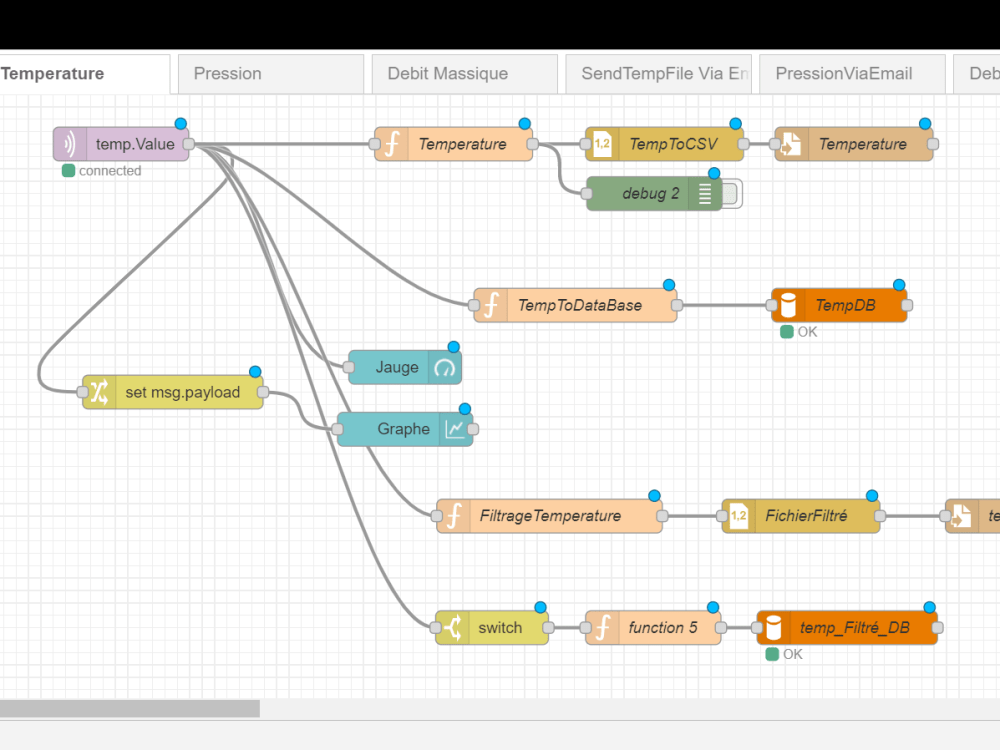Click the MQTT icon on temp.Value node
Viewport: 1000px width, 750px height.
tap(70, 144)
